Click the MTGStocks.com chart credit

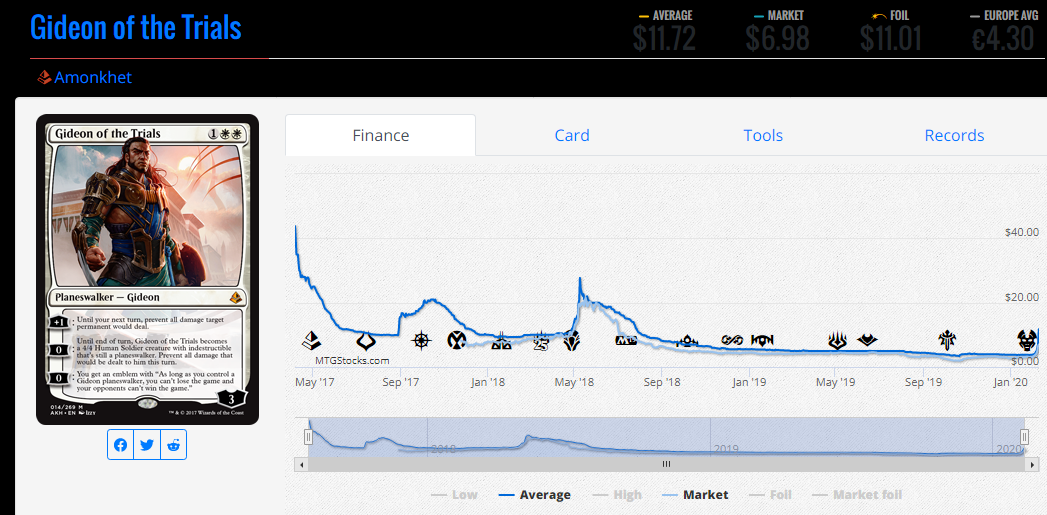click(x=352, y=361)
